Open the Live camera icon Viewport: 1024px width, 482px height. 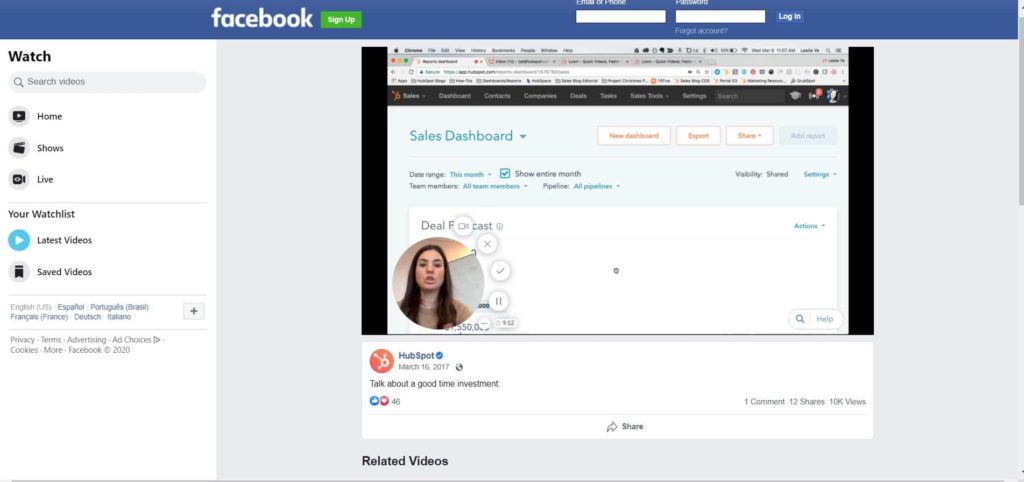tap(19, 179)
